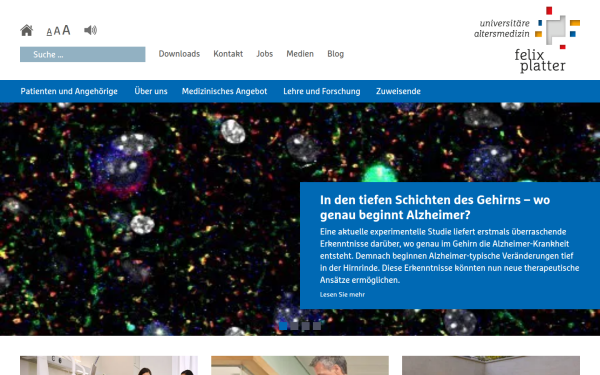This screenshot has height=375, width=600.
Task: Select the largest font size A
Action: click(x=66, y=30)
